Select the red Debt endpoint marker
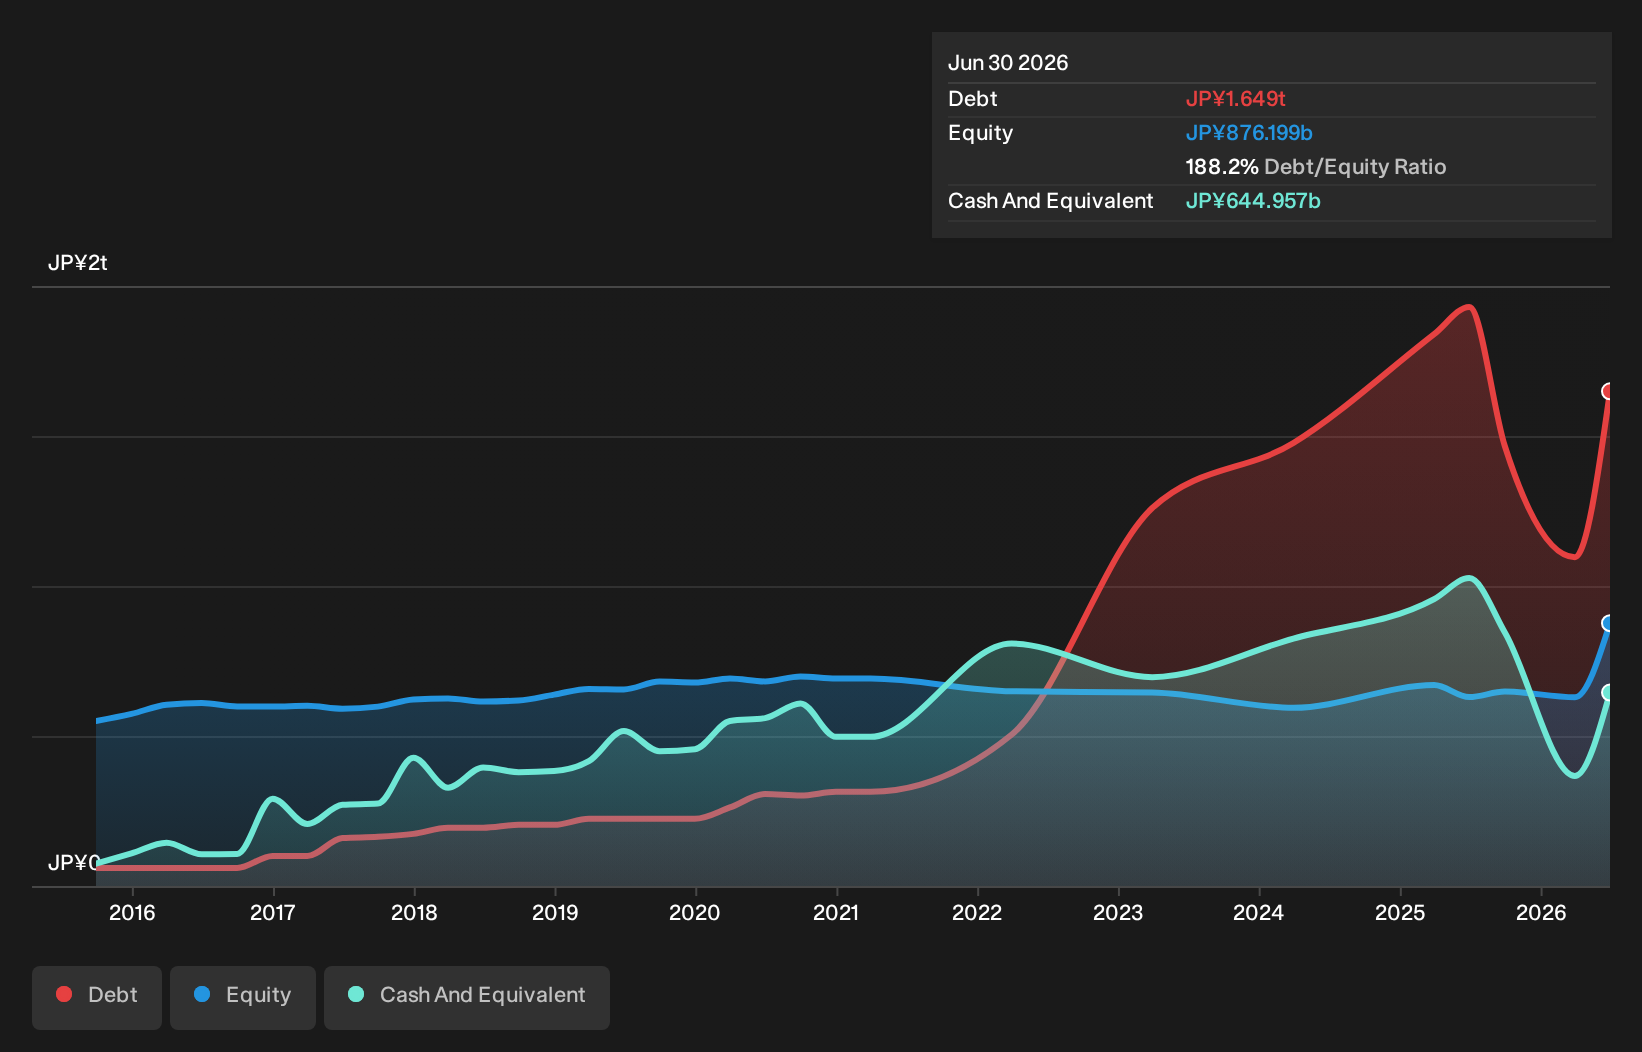Image resolution: width=1642 pixels, height=1052 pixels. (x=1608, y=391)
